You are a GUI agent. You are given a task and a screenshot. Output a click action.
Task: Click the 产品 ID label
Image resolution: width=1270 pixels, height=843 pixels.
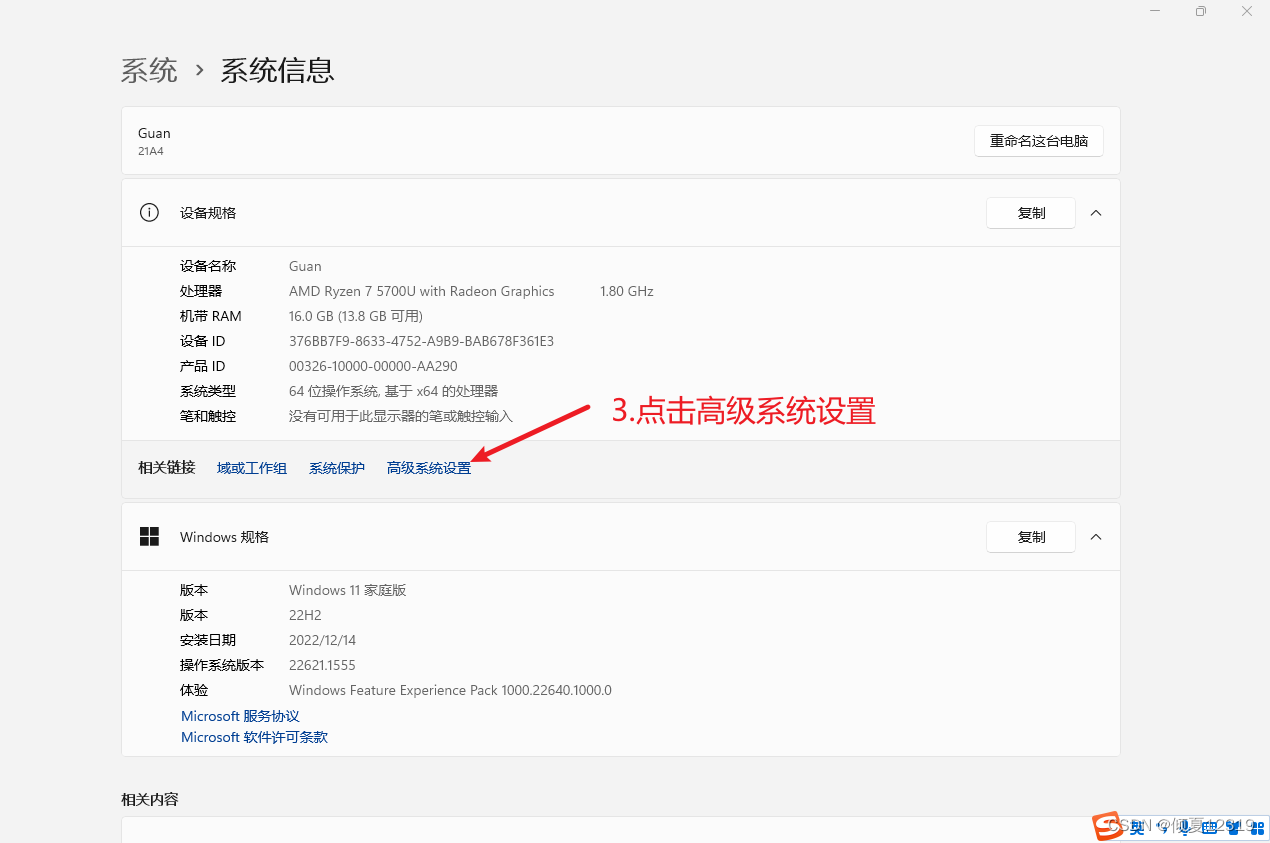[203, 366]
